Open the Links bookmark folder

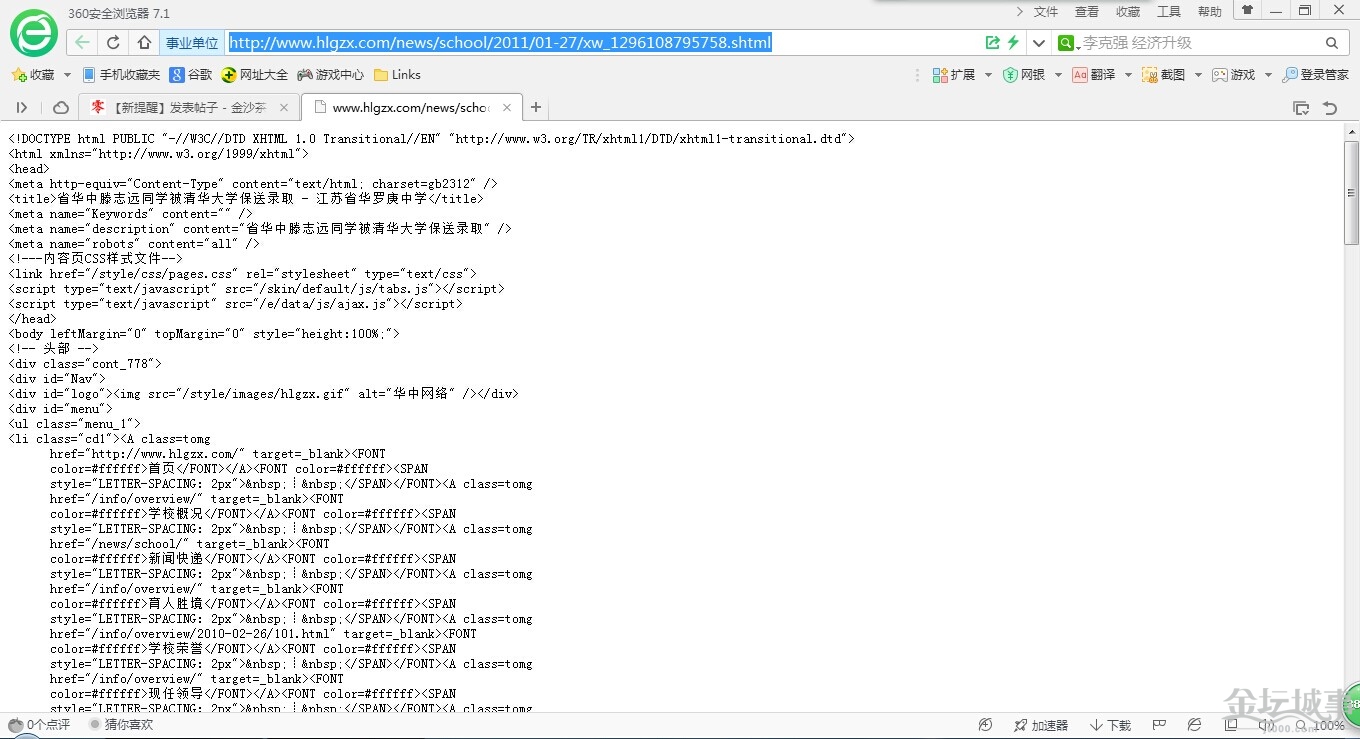(397, 75)
